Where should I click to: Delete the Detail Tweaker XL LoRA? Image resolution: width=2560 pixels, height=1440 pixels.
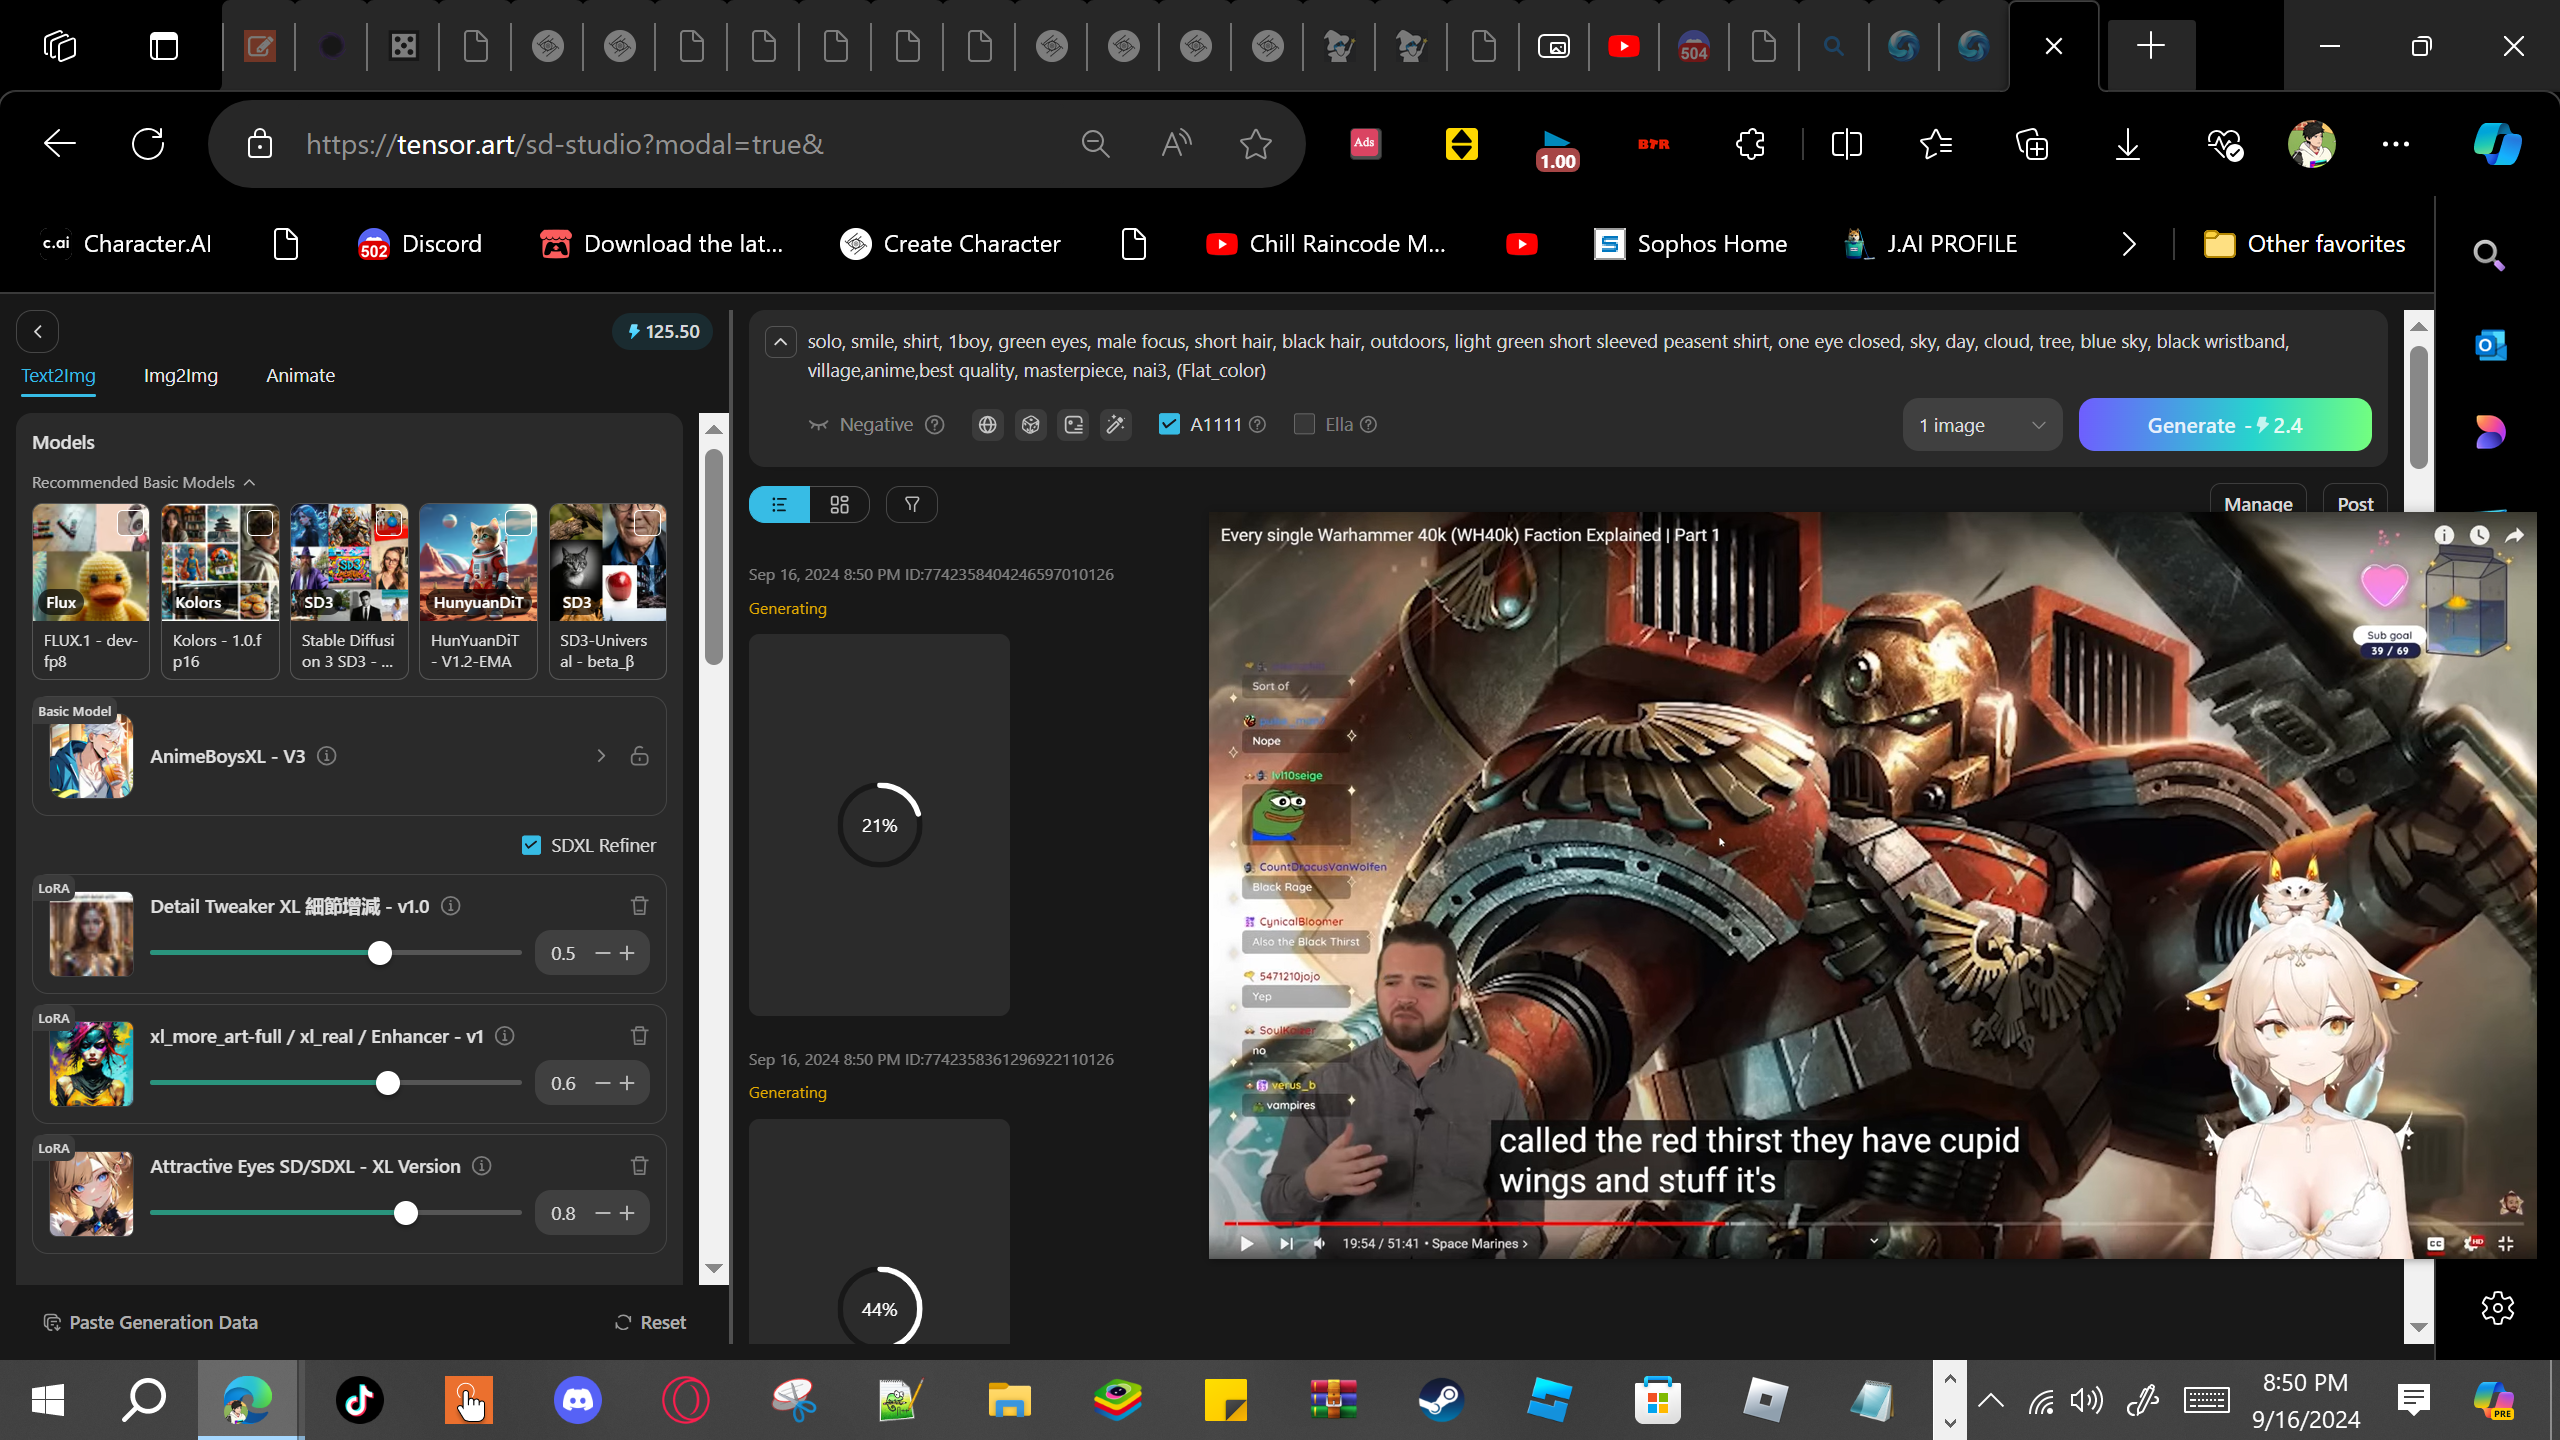tap(640, 906)
